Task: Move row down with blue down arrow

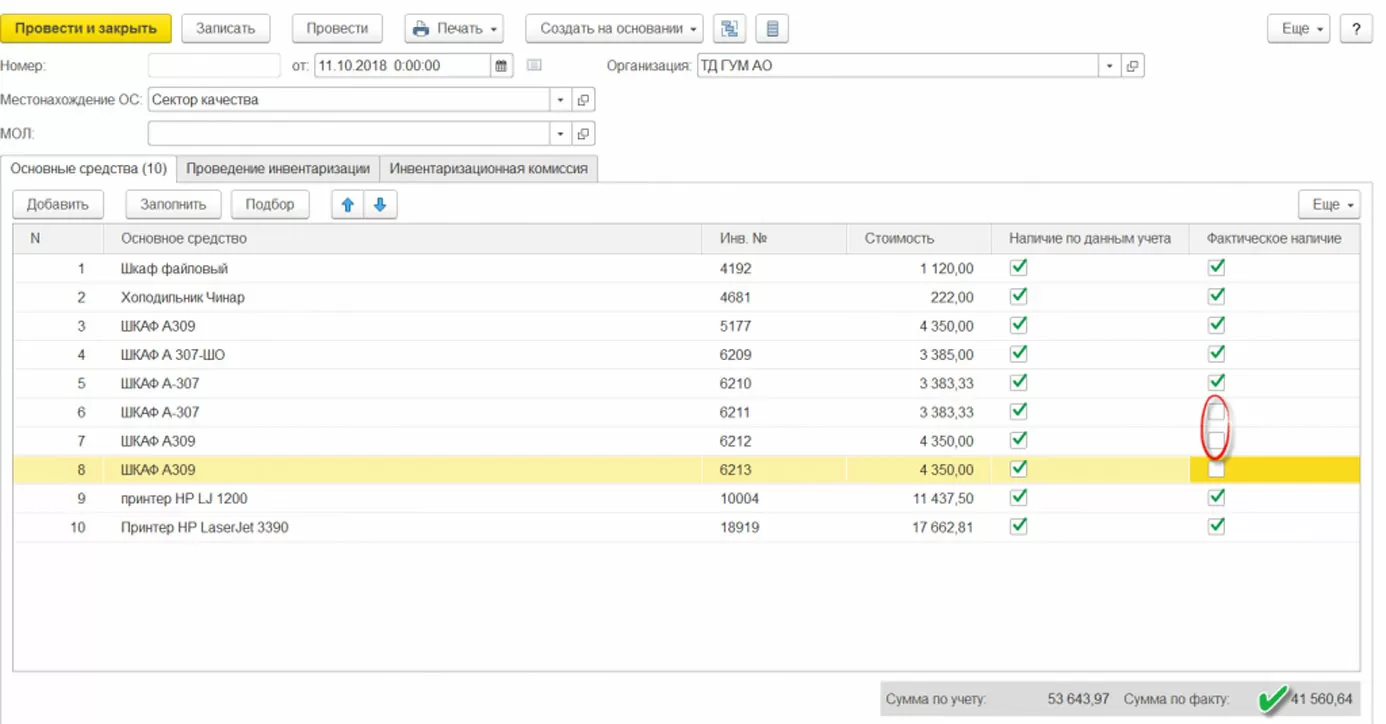Action: tap(380, 204)
